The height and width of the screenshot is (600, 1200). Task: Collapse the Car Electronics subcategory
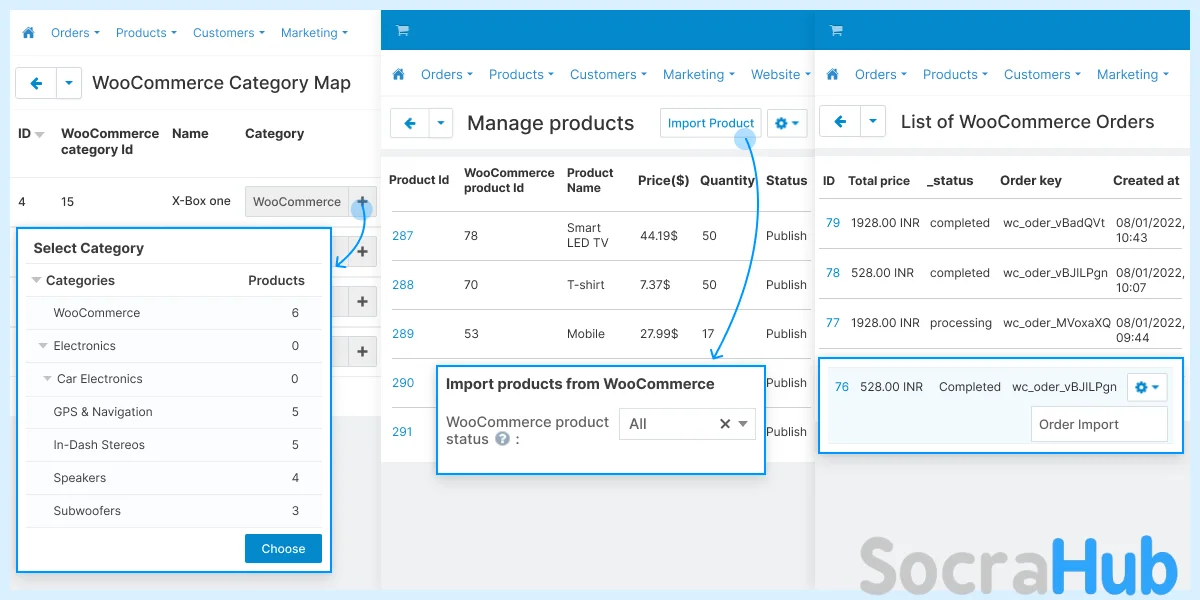tap(47, 379)
